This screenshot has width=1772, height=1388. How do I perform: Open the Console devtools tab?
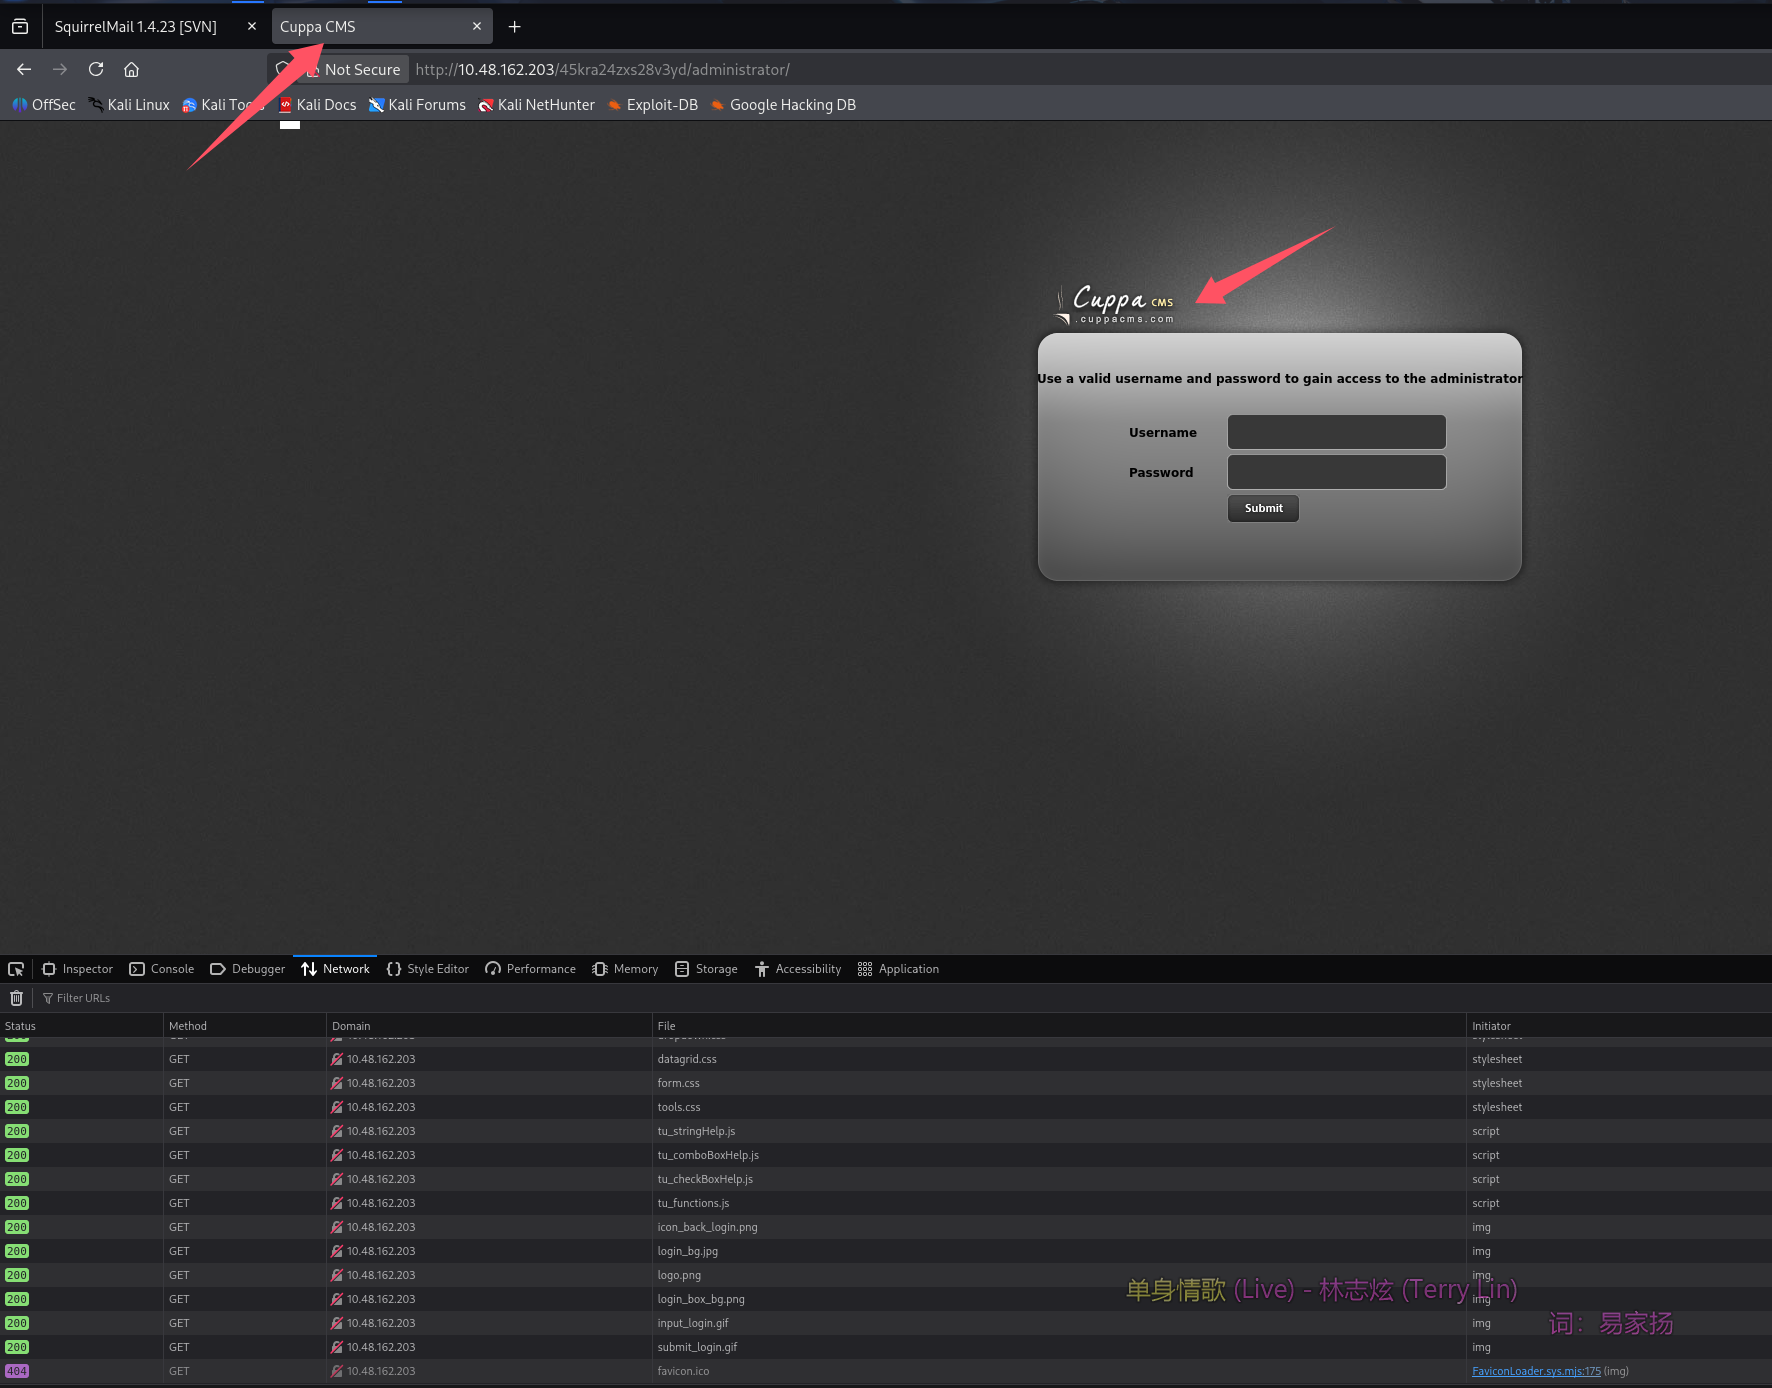click(x=162, y=969)
